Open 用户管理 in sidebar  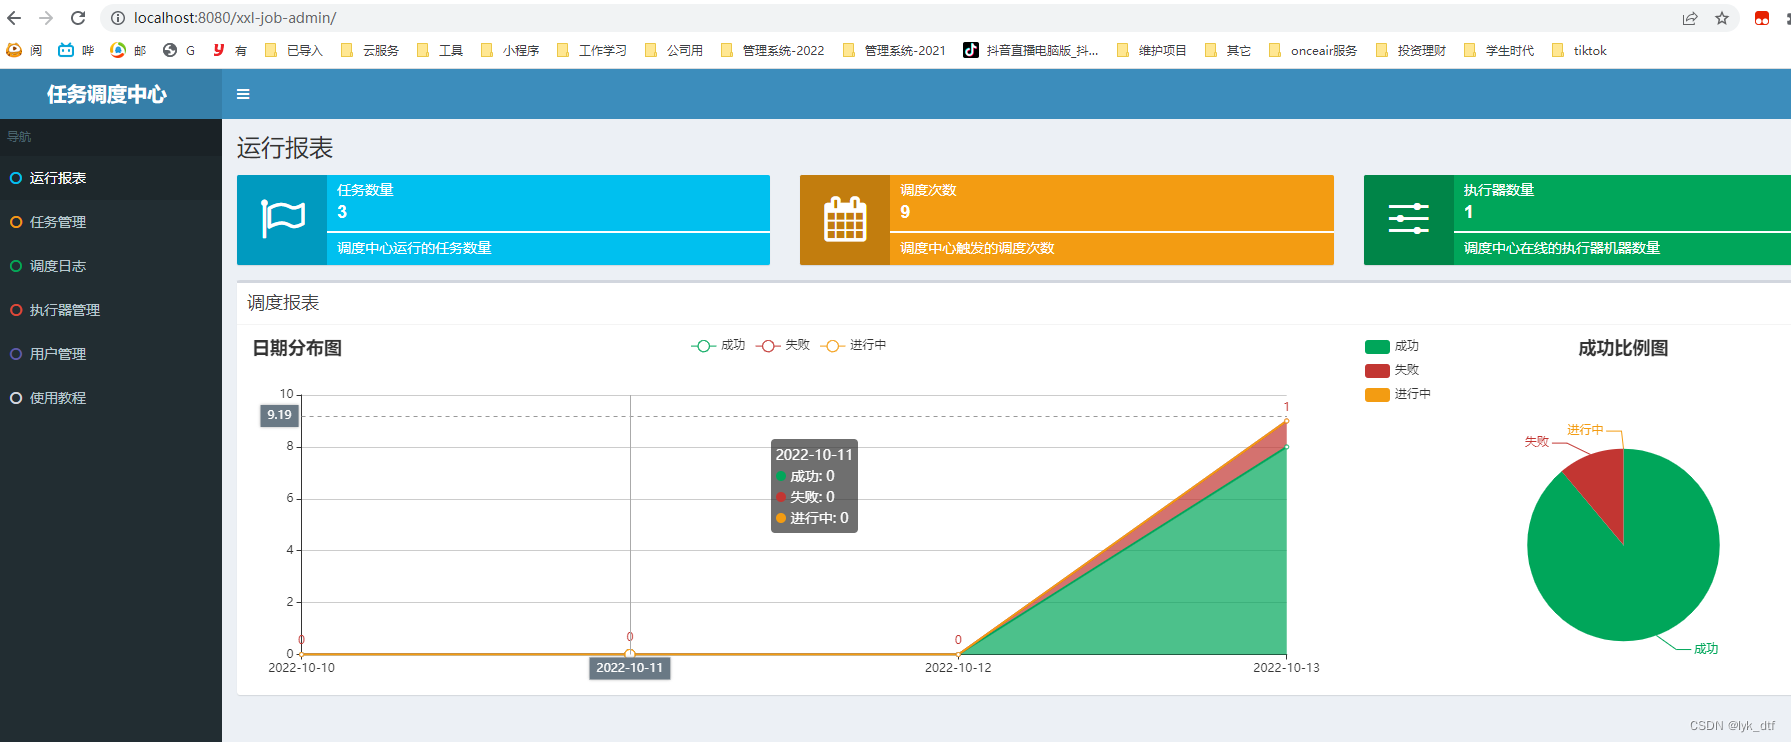[x=111, y=354]
